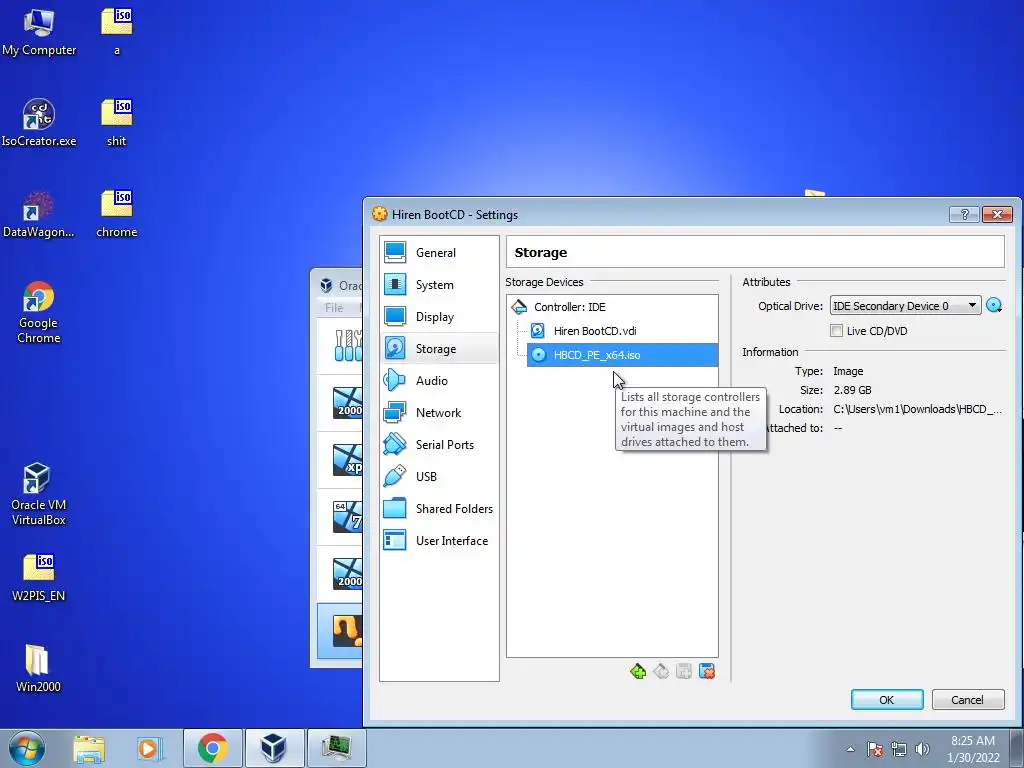The height and width of the screenshot is (768, 1024).
Task: Open Oracle VM VirtualBox desktop shortcut
Action: [x=39, y=494]
